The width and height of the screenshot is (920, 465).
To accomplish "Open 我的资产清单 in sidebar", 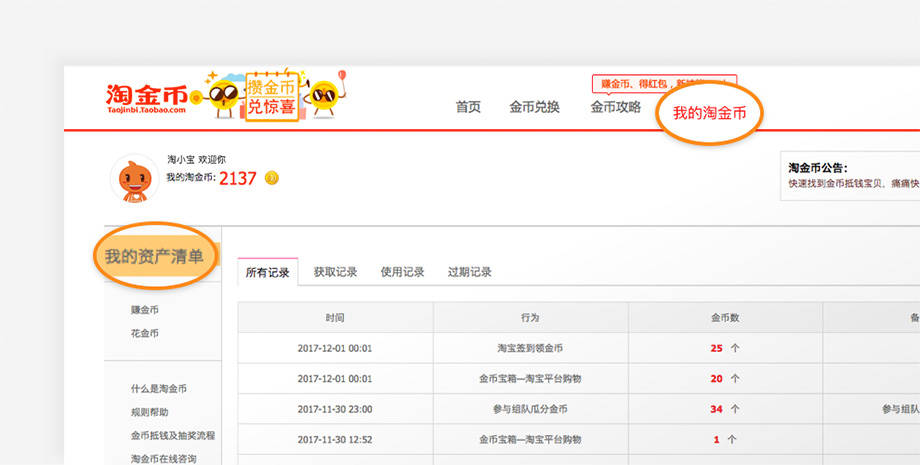I will 154,257.
